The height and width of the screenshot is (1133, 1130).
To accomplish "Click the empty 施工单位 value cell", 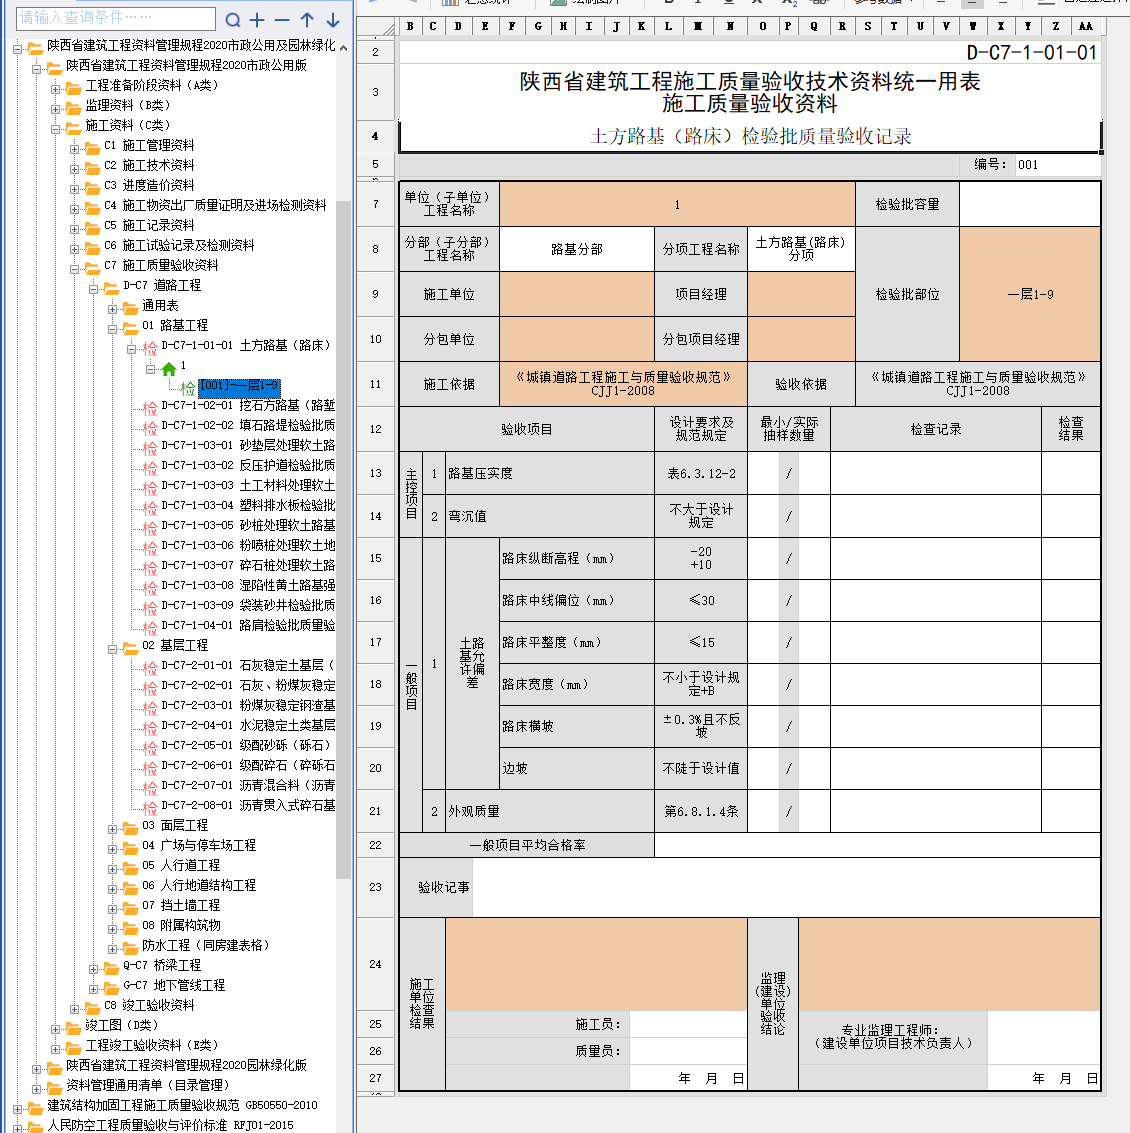I will click(577, 294).
